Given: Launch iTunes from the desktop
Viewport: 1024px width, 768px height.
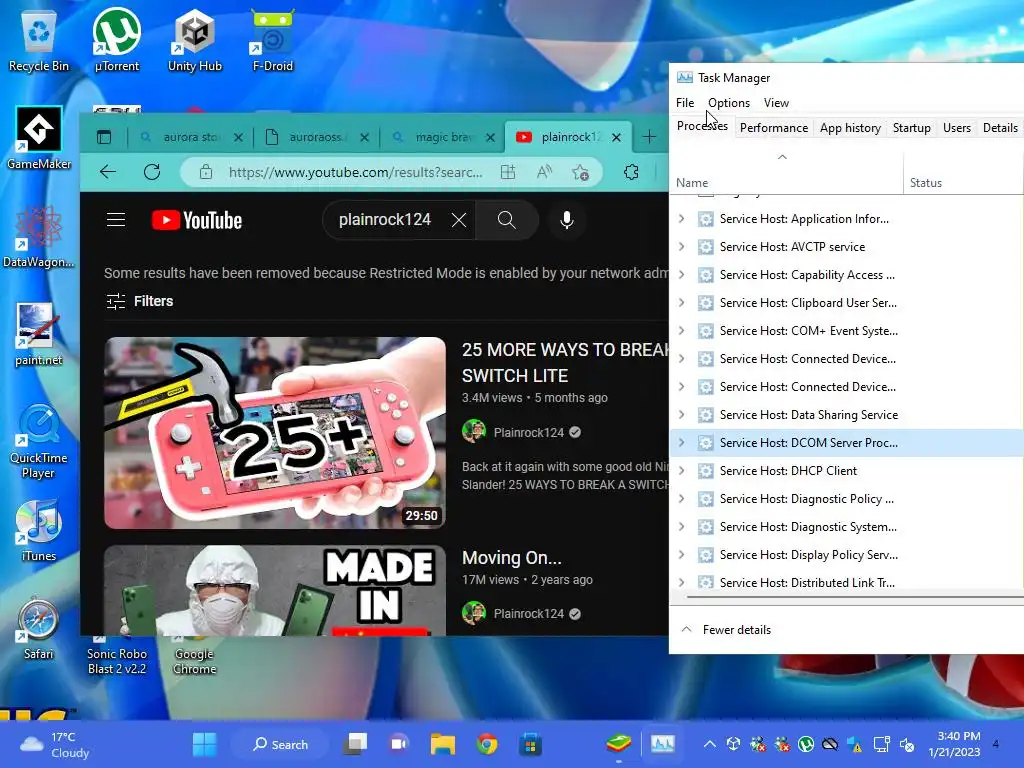Looking at the screenshot, I should coord(39,530).
